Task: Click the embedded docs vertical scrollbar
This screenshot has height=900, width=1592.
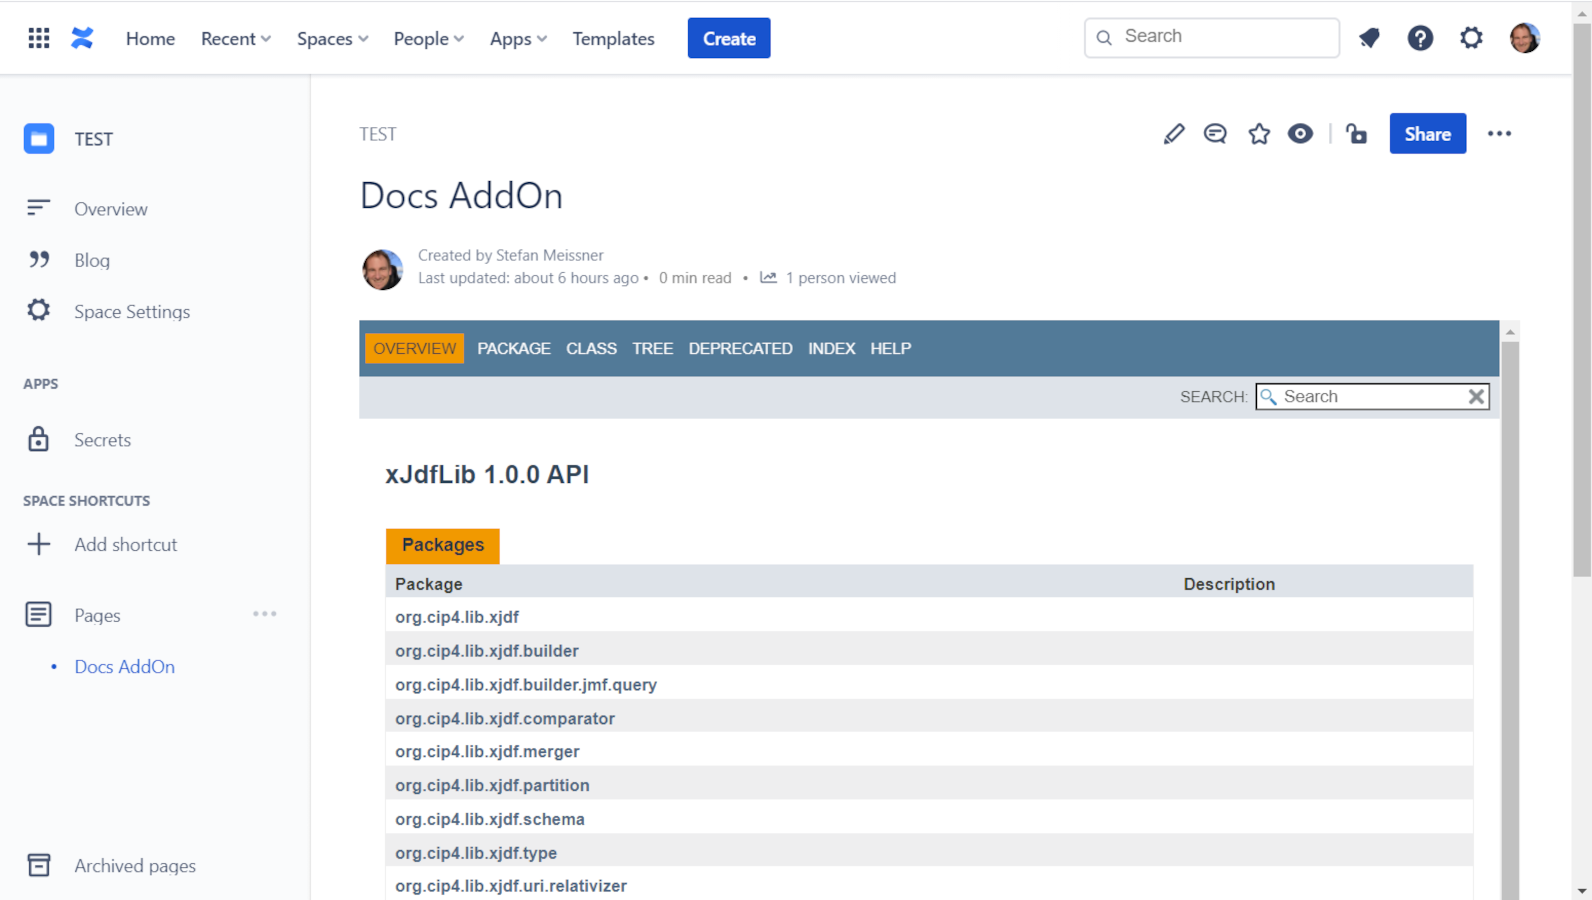Action: (1510, 600)
